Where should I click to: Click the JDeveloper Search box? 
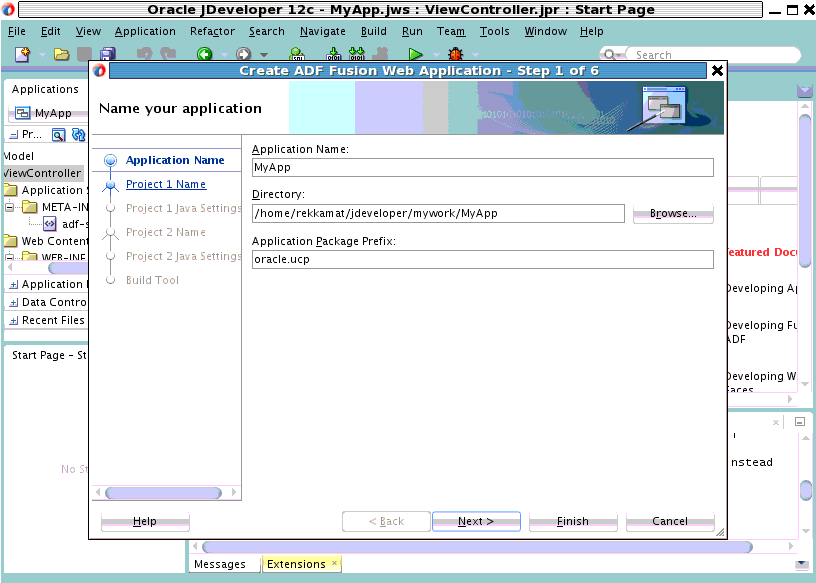[x=713, y=55]
